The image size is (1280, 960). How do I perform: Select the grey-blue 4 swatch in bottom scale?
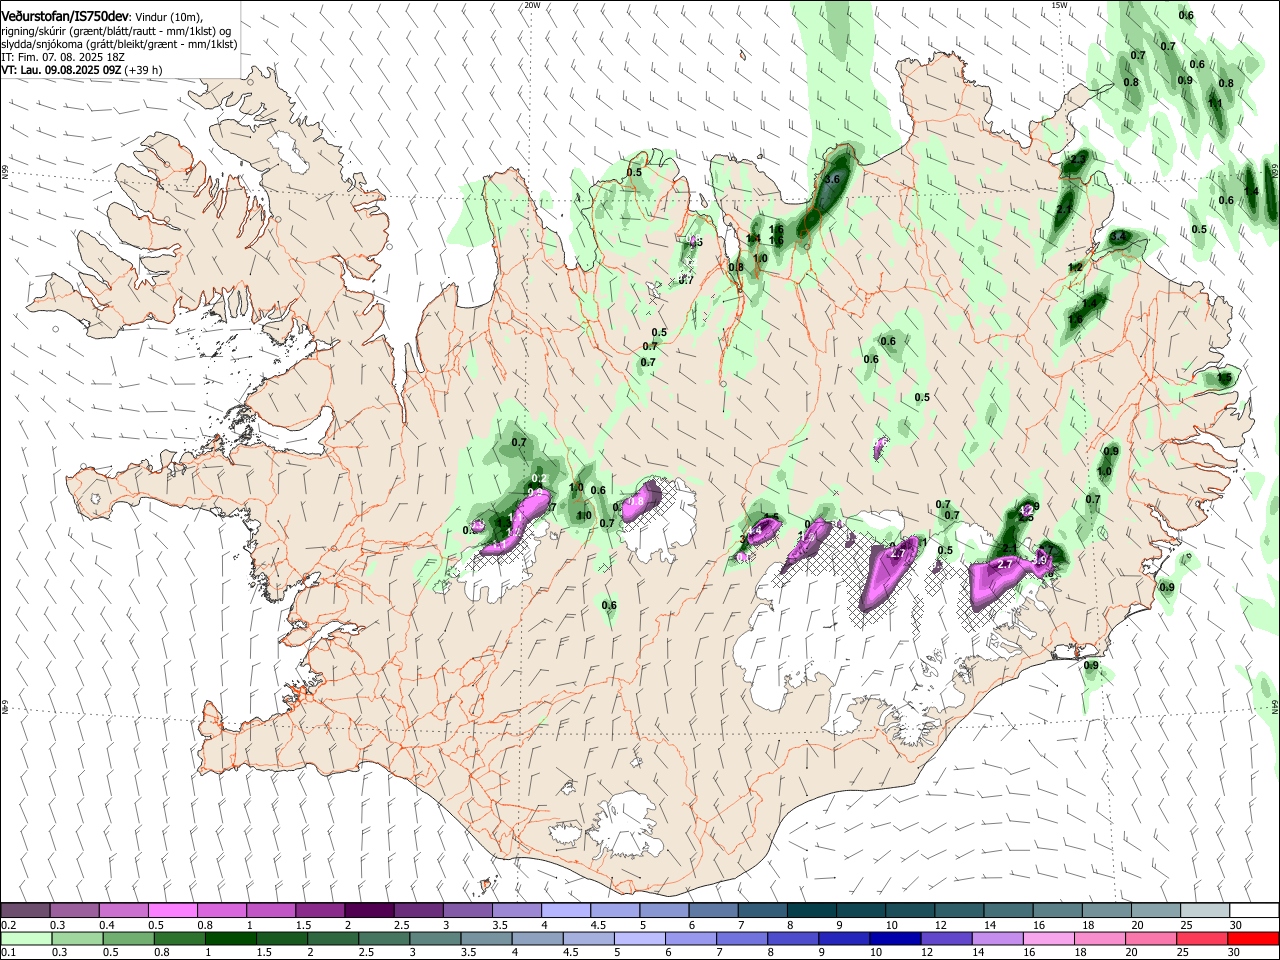click(x=537, y=938)
